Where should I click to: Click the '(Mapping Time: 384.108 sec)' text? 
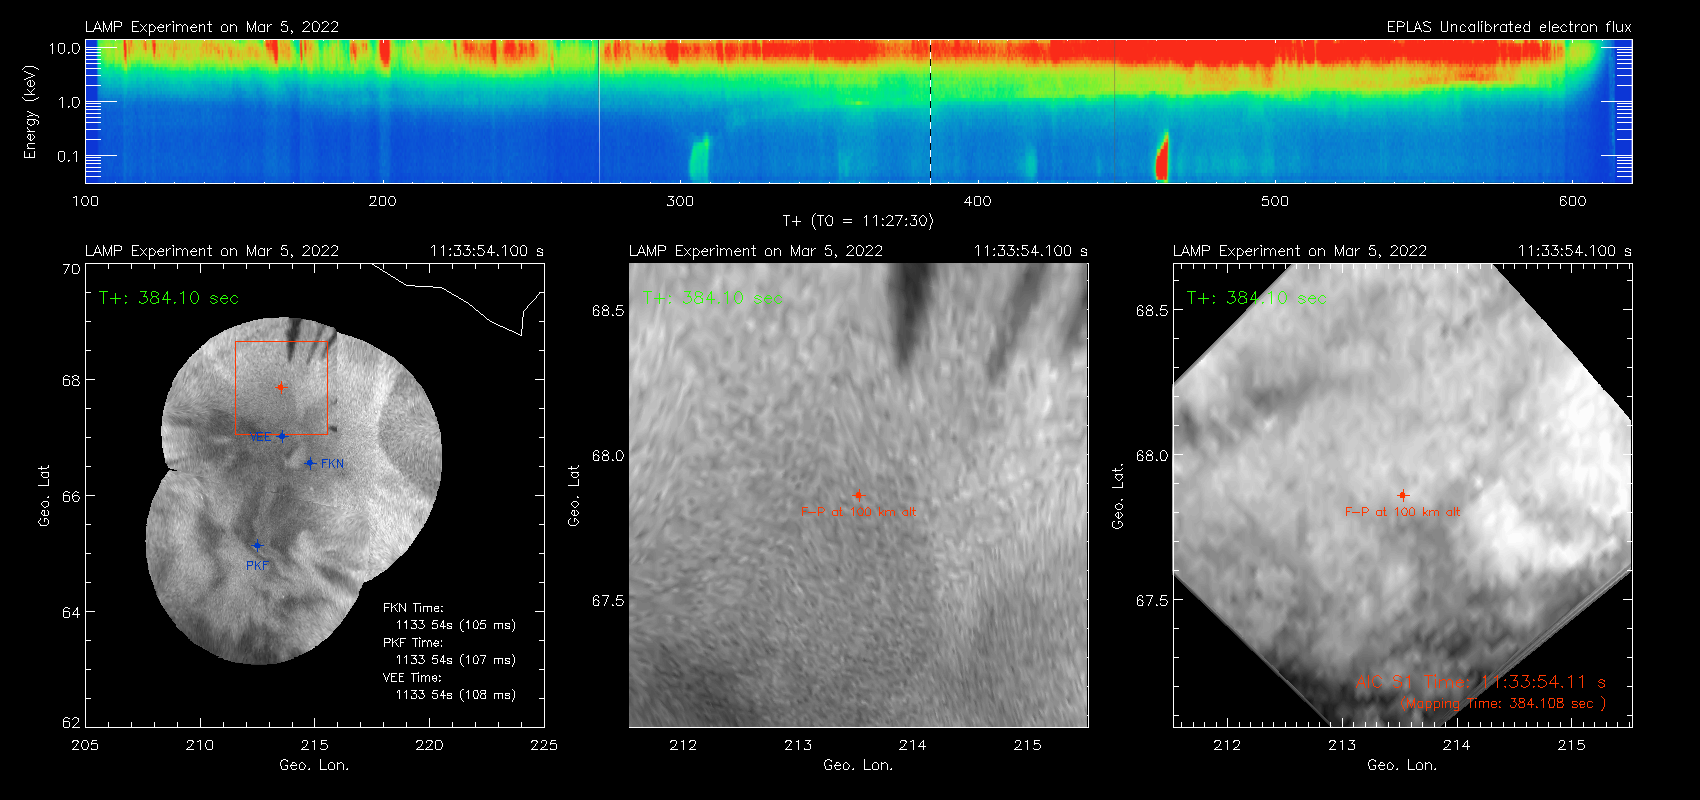coord(1503,704)
